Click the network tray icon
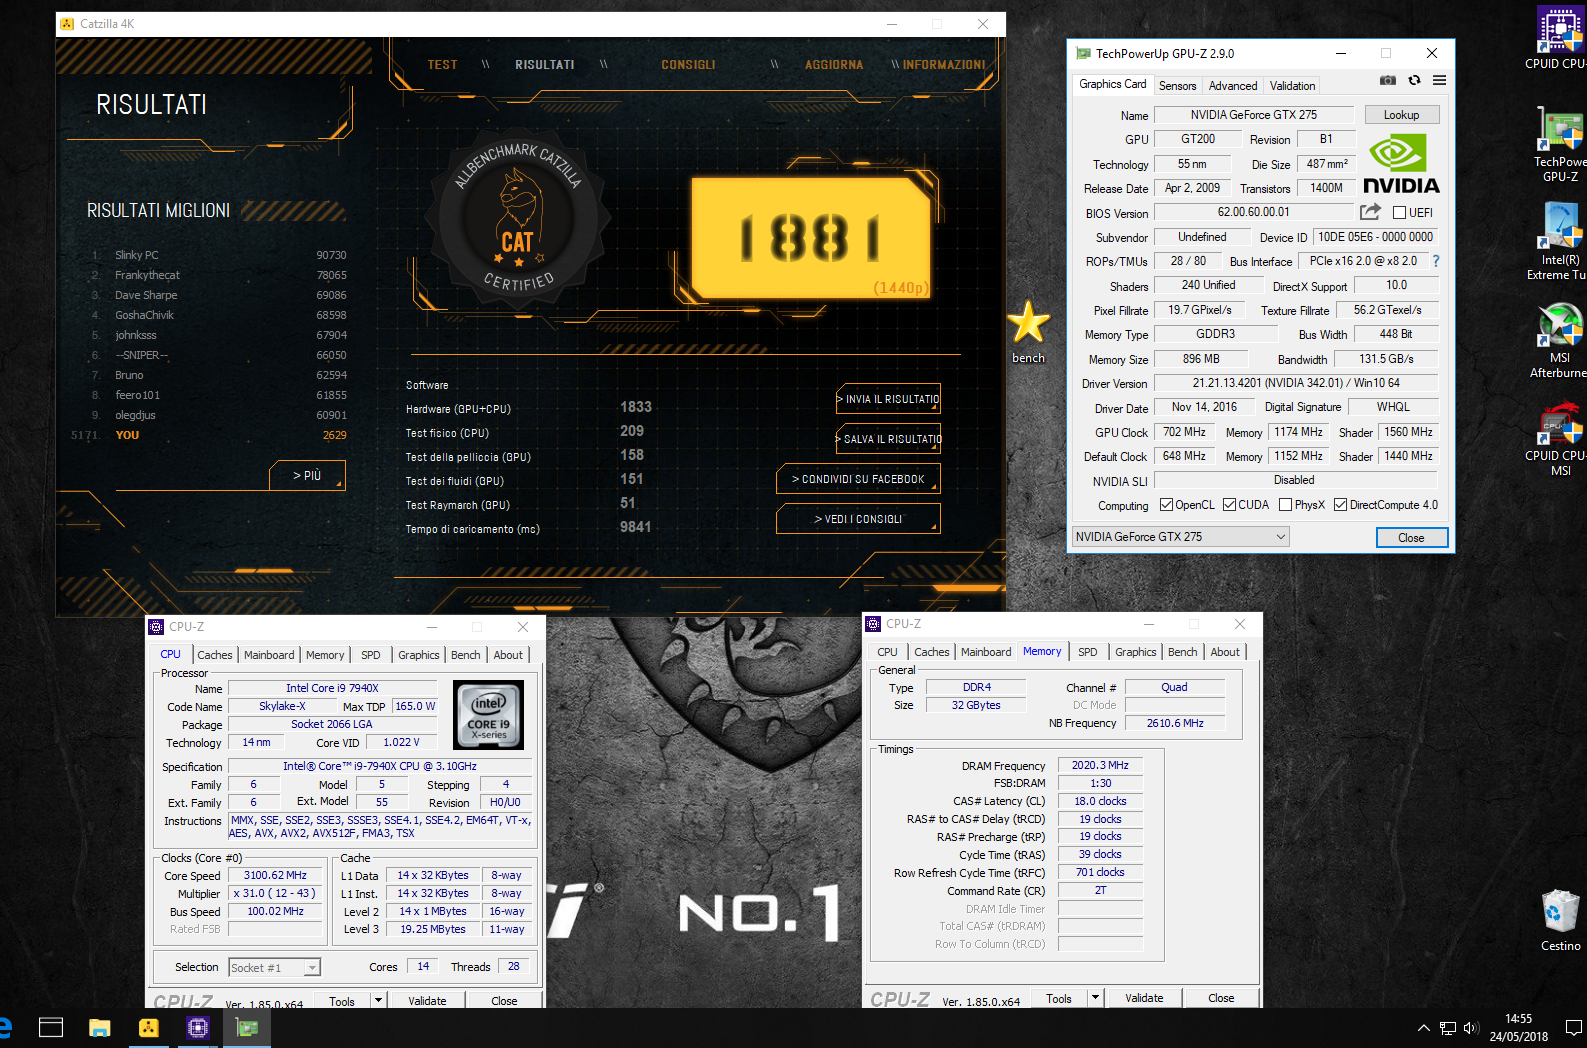1587x1048 pixels. pyautogui.click(x=1447, y=1028)
